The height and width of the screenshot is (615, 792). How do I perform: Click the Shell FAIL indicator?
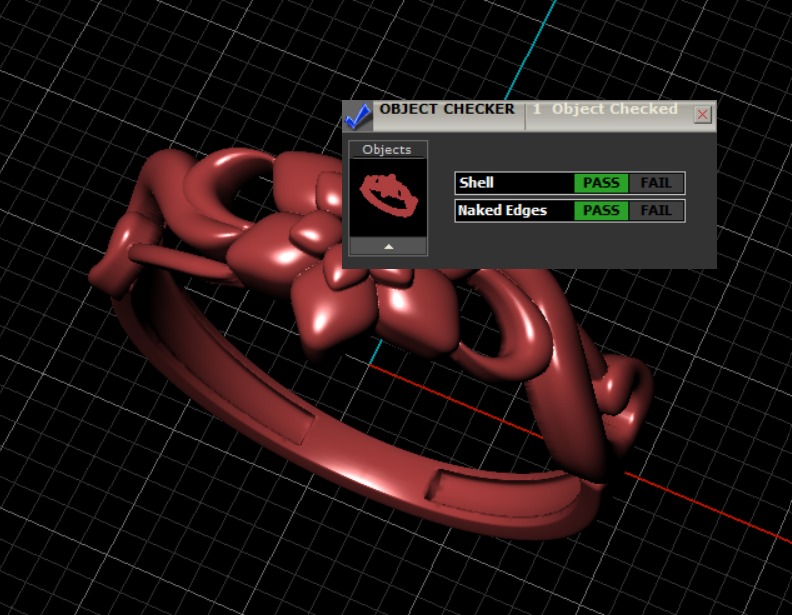click(x=656, y=183)
